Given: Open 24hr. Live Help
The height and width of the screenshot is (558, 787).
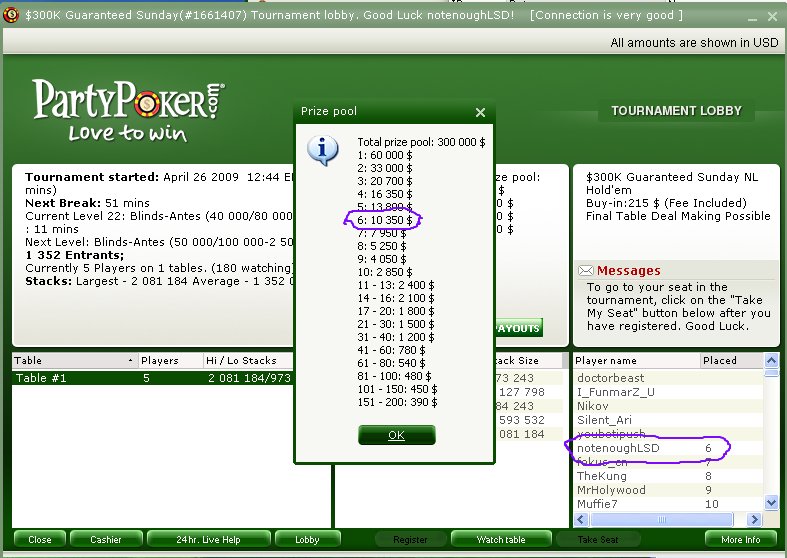Looking at the screenshot, I should [208, 540].
